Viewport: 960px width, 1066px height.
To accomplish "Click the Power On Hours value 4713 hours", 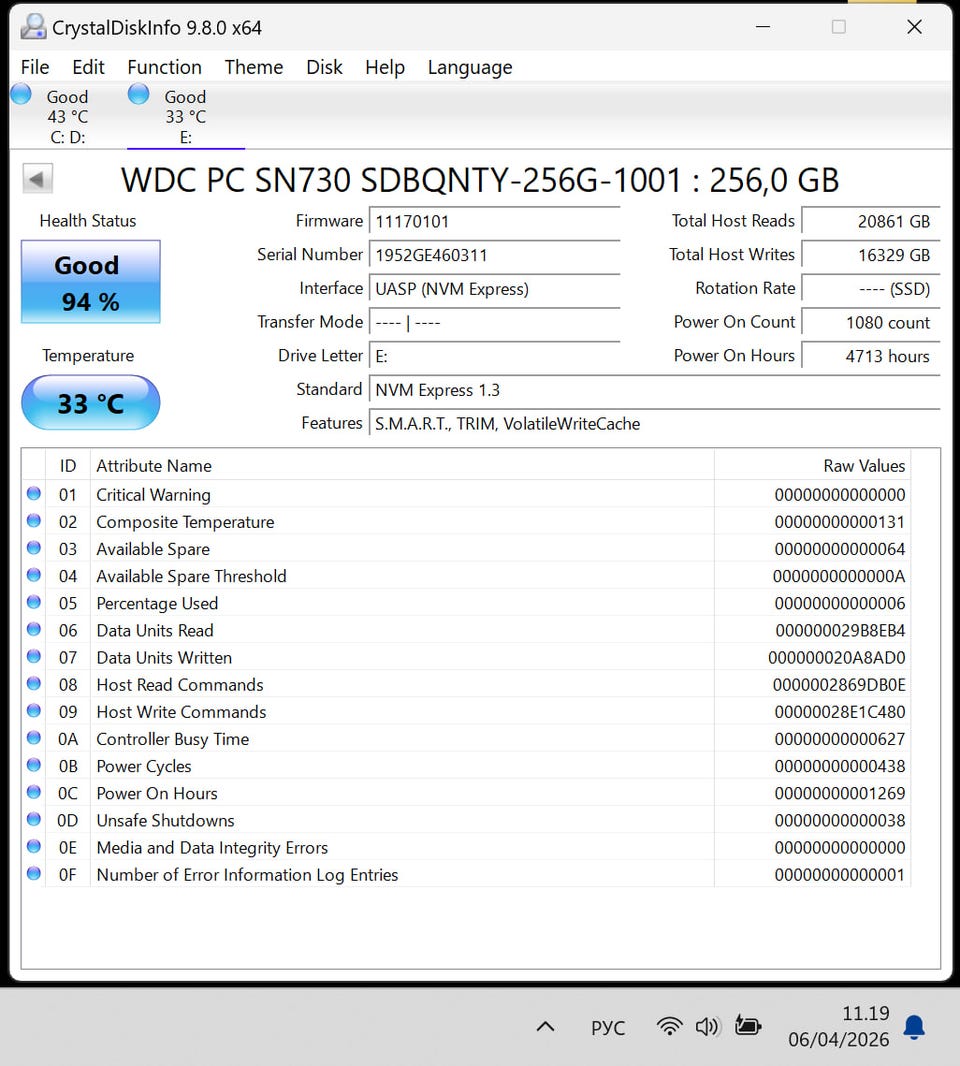I will [870, 356].
